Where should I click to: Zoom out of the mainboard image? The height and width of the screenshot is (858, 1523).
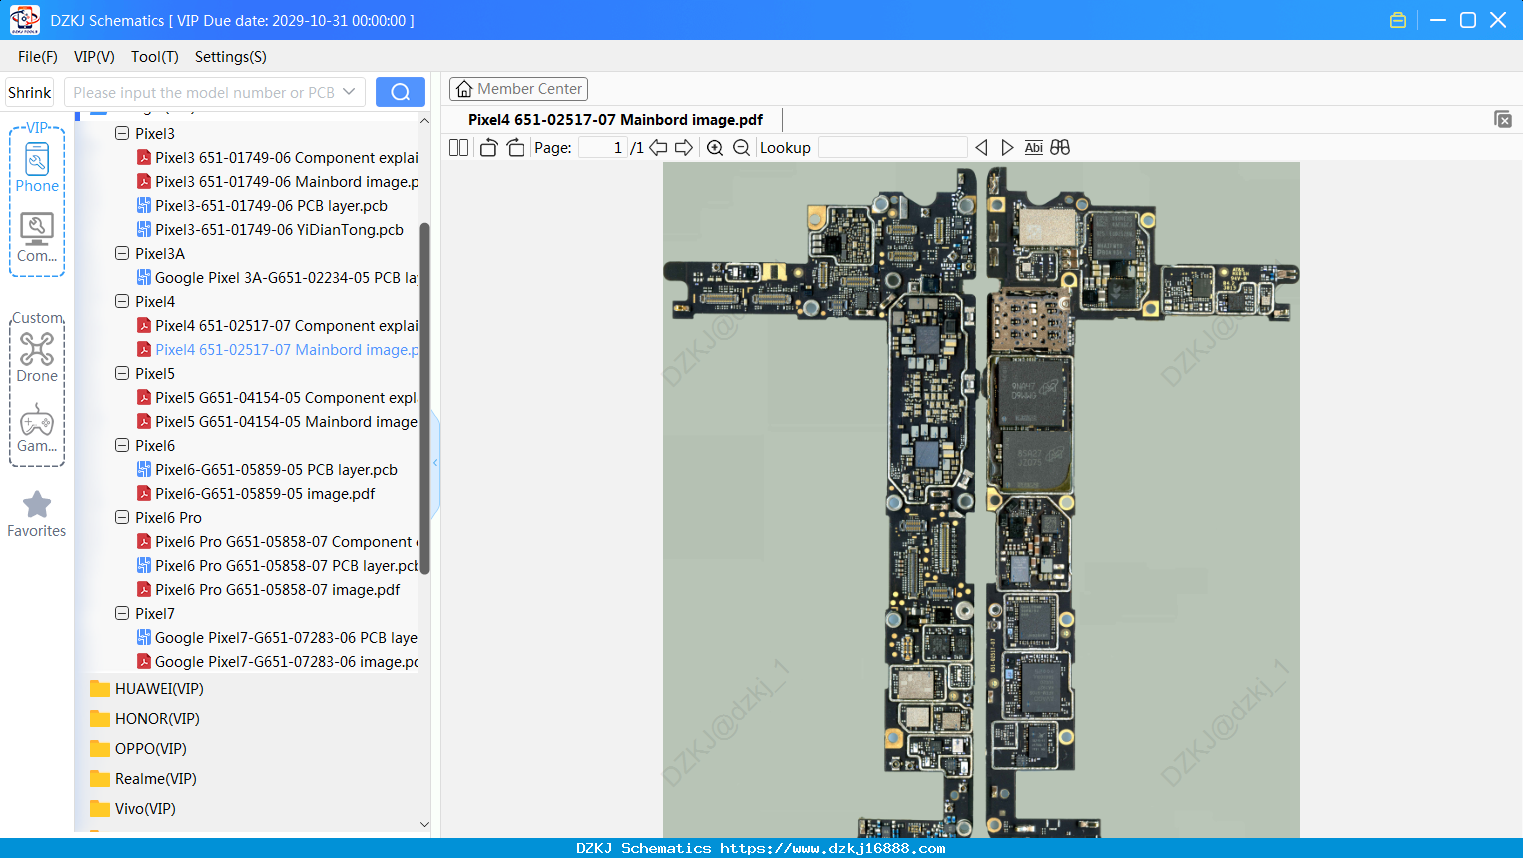741,148
